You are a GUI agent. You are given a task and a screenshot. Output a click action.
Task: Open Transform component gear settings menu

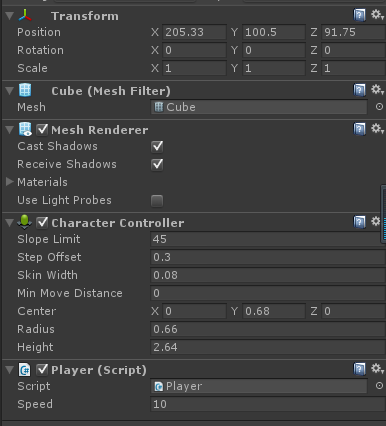click(x=377, y=15)
